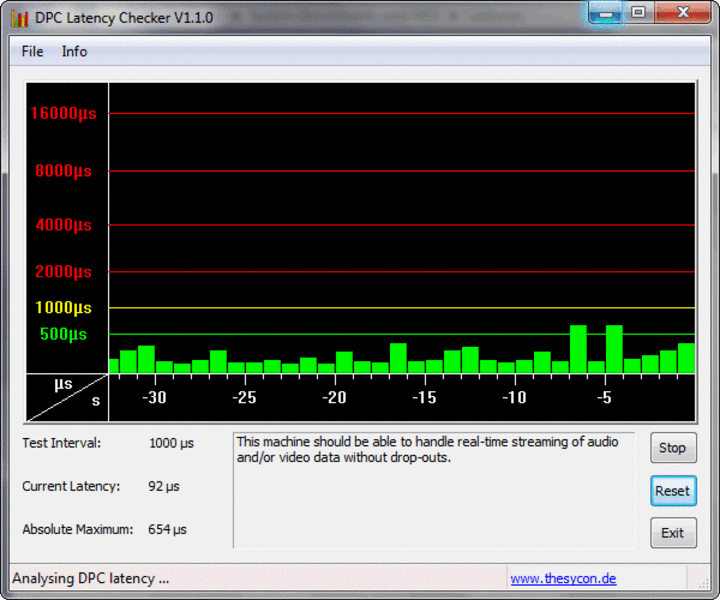Screen dimensions: 720x600
Task: Click the Current Latency label
Action: point(71,487)
